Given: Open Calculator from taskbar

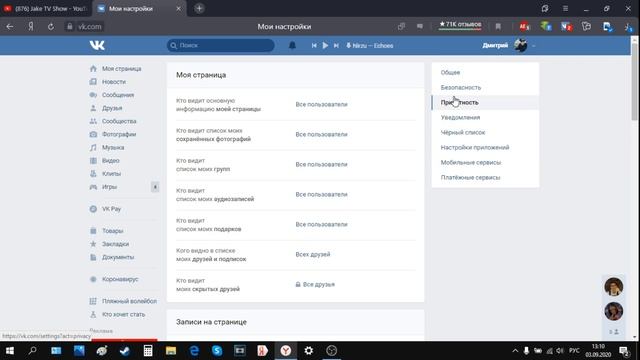Looking at the screenshot, I should click(148, 351).
